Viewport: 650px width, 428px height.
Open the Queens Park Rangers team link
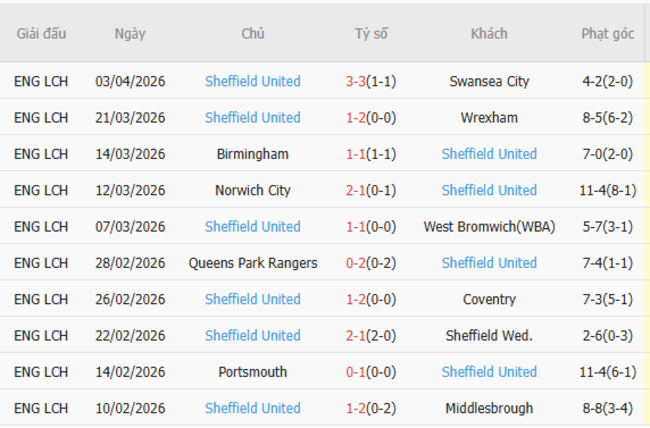pyautogui.click(x=252, y=263)
